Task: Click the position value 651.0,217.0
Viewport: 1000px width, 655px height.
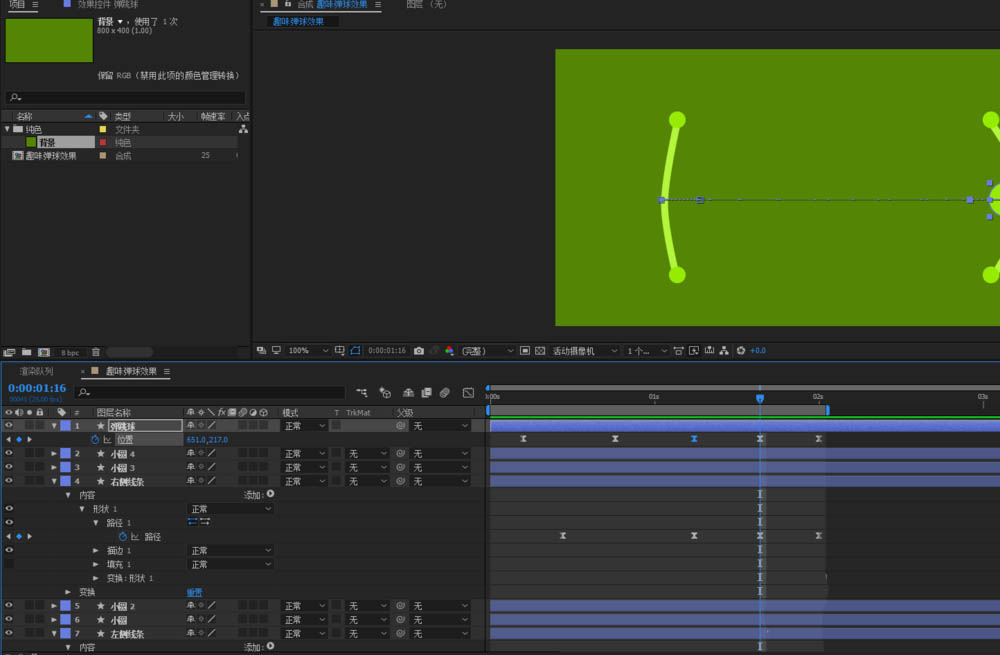Action: click(207, 439)
